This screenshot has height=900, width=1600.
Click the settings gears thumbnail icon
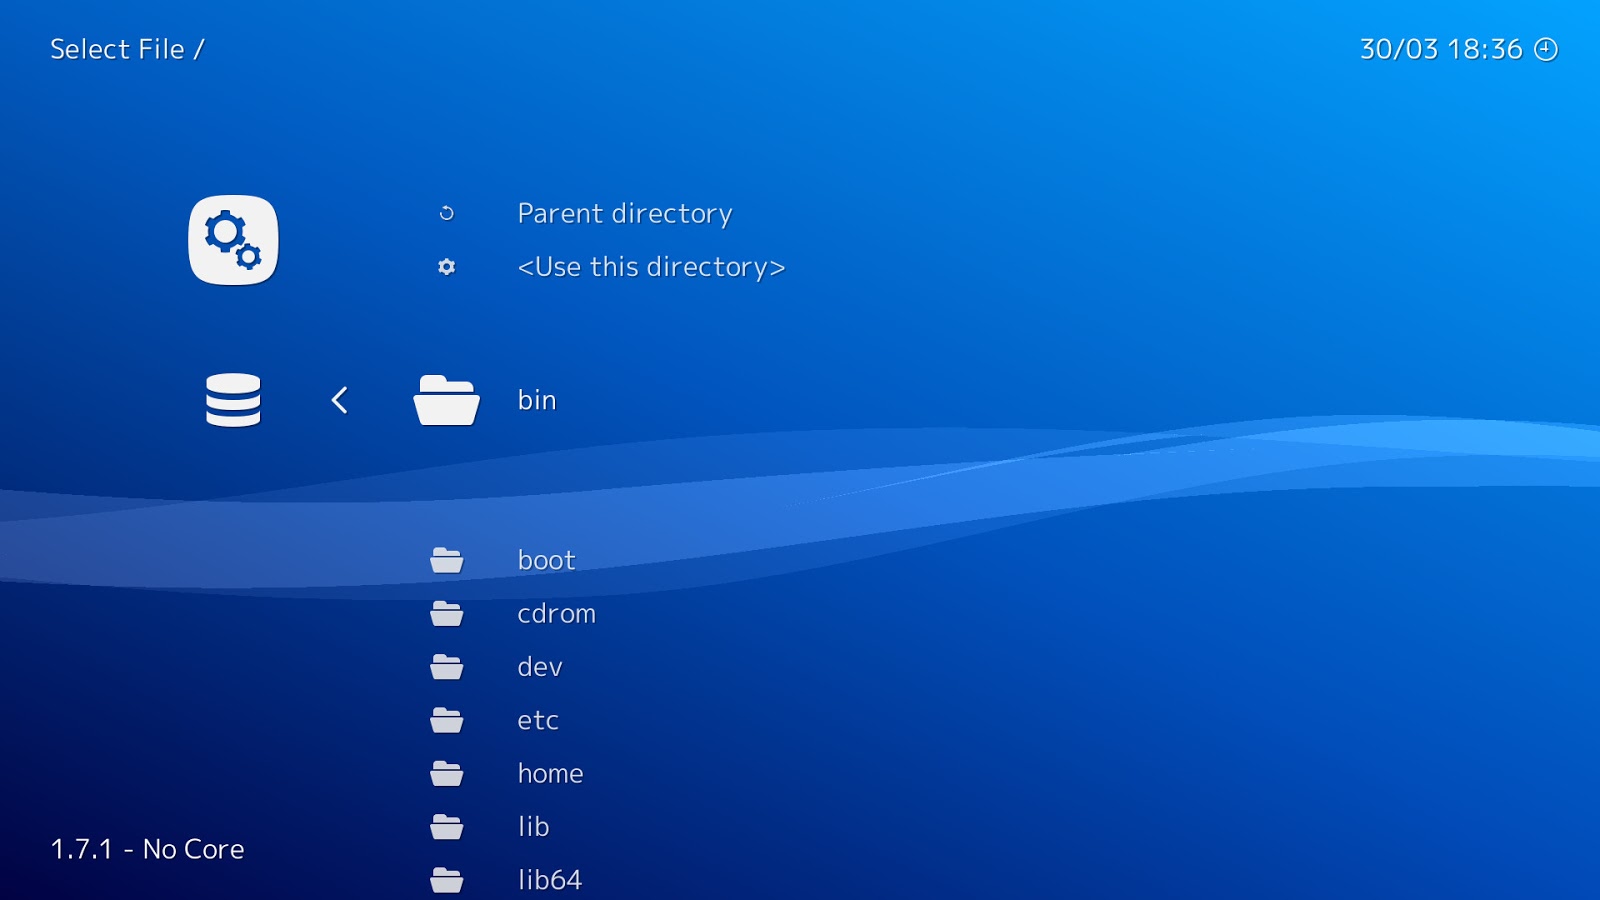234,241
